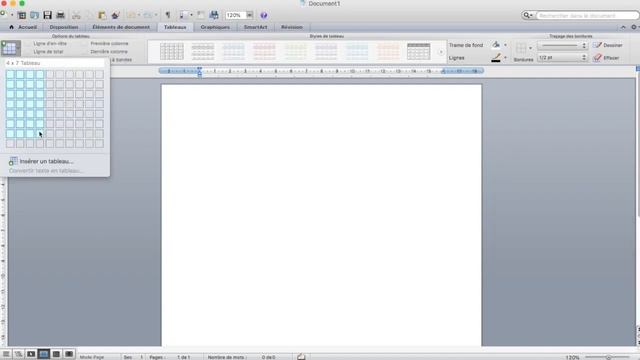The image size is (640, 360).
Task: Click the format painter brush icon
Action: 115,16
